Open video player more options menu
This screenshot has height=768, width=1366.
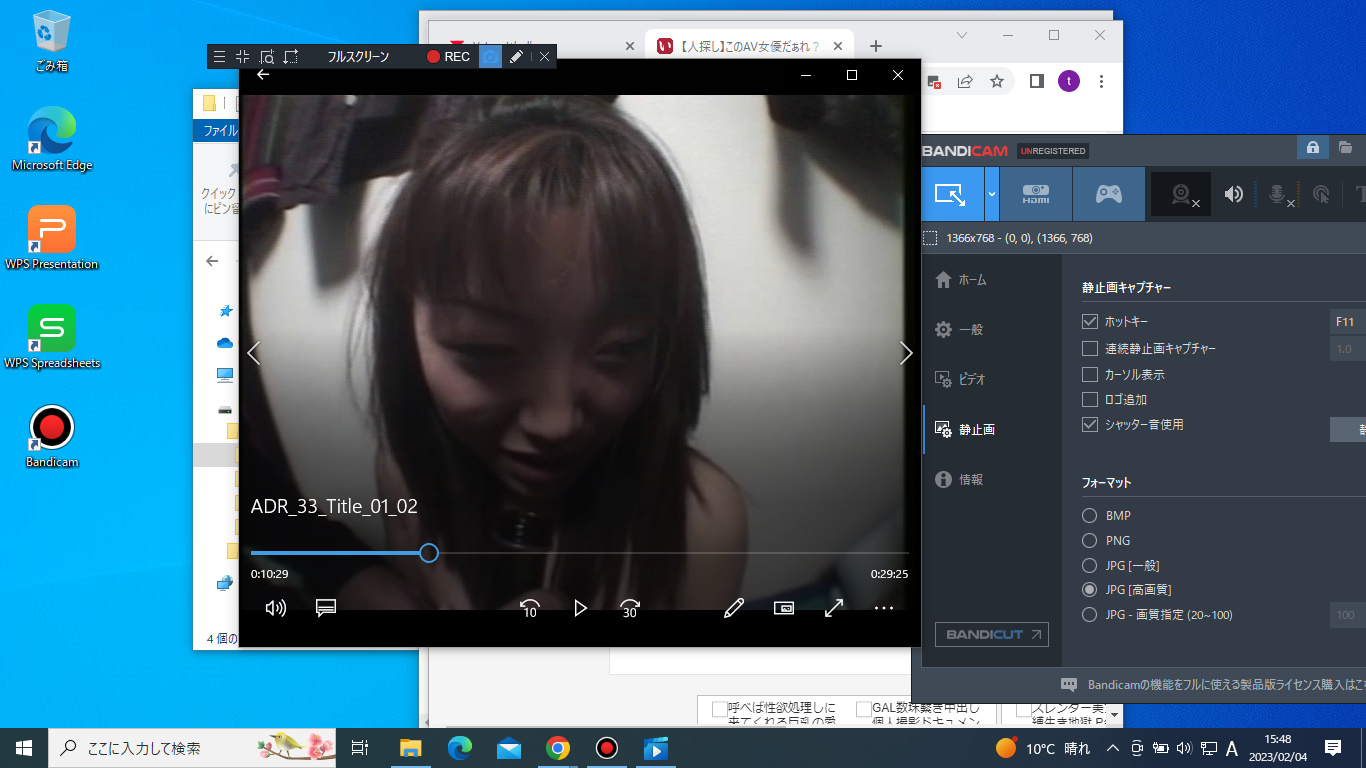point(883,608)
